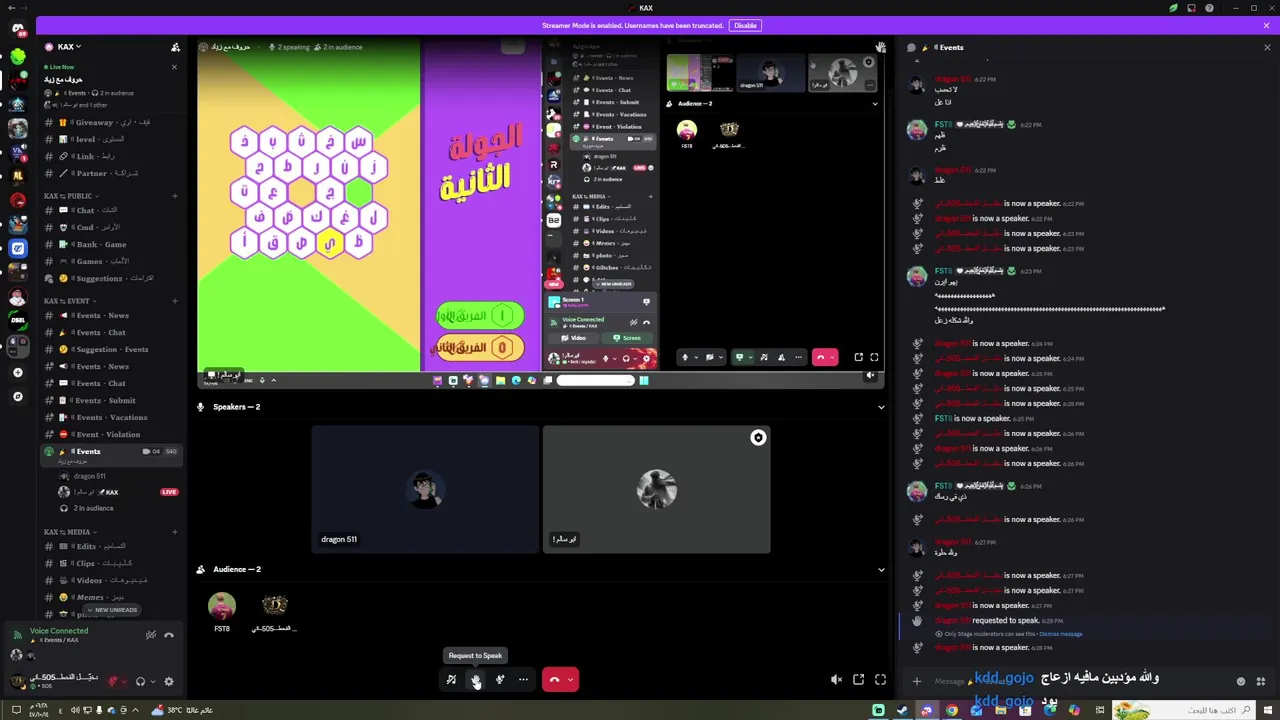Open the Videos channel
Image resolution: width=1280 pixels, height=720 pixels.
[113, 580]
